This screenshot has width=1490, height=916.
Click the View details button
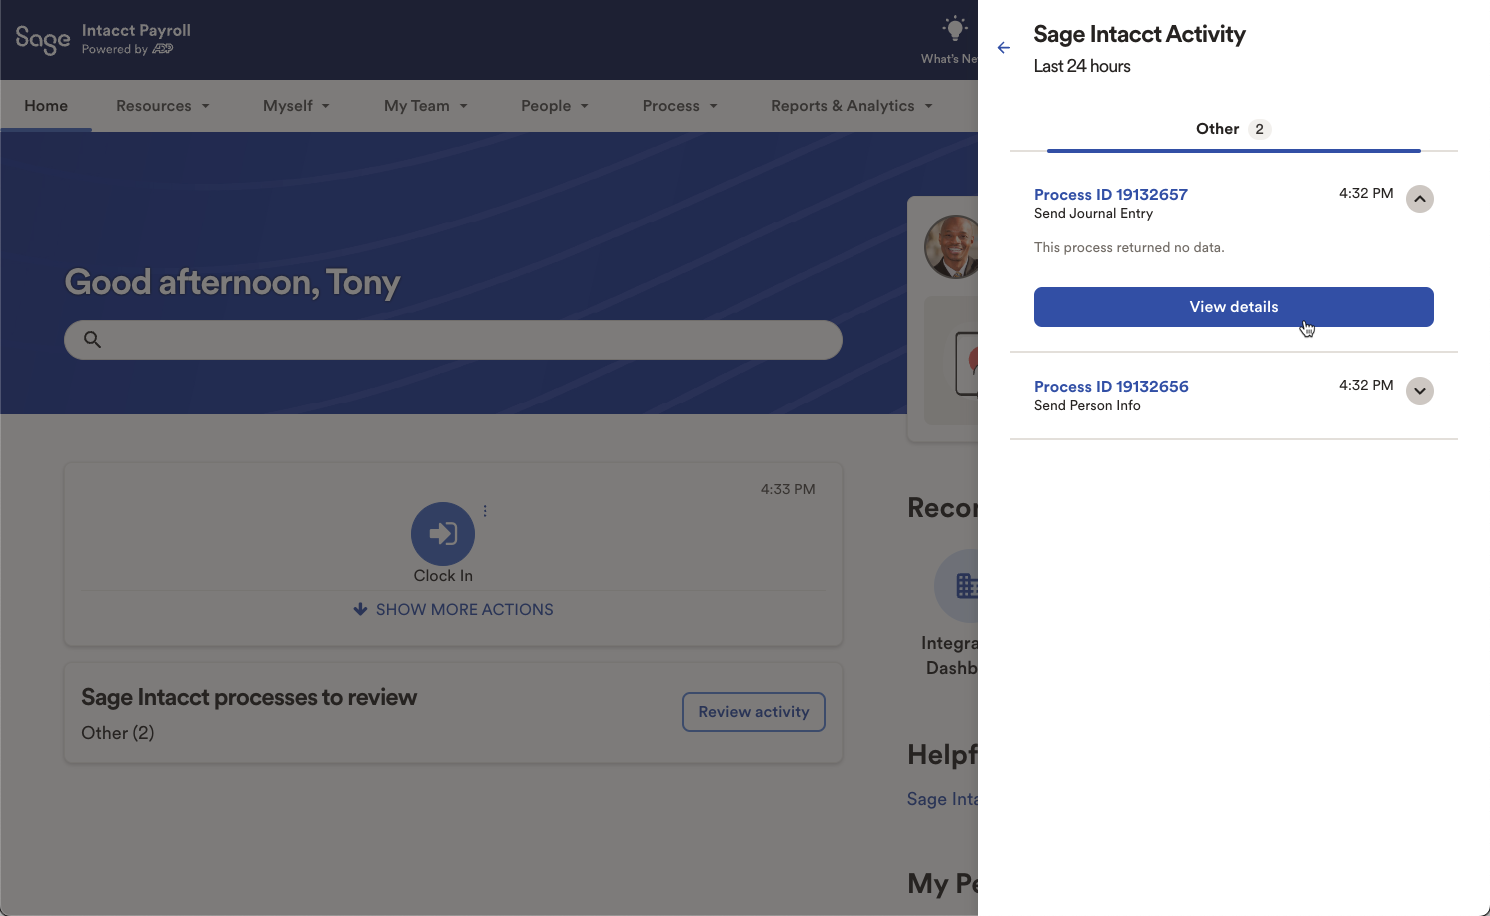(x=1233, y=307)
